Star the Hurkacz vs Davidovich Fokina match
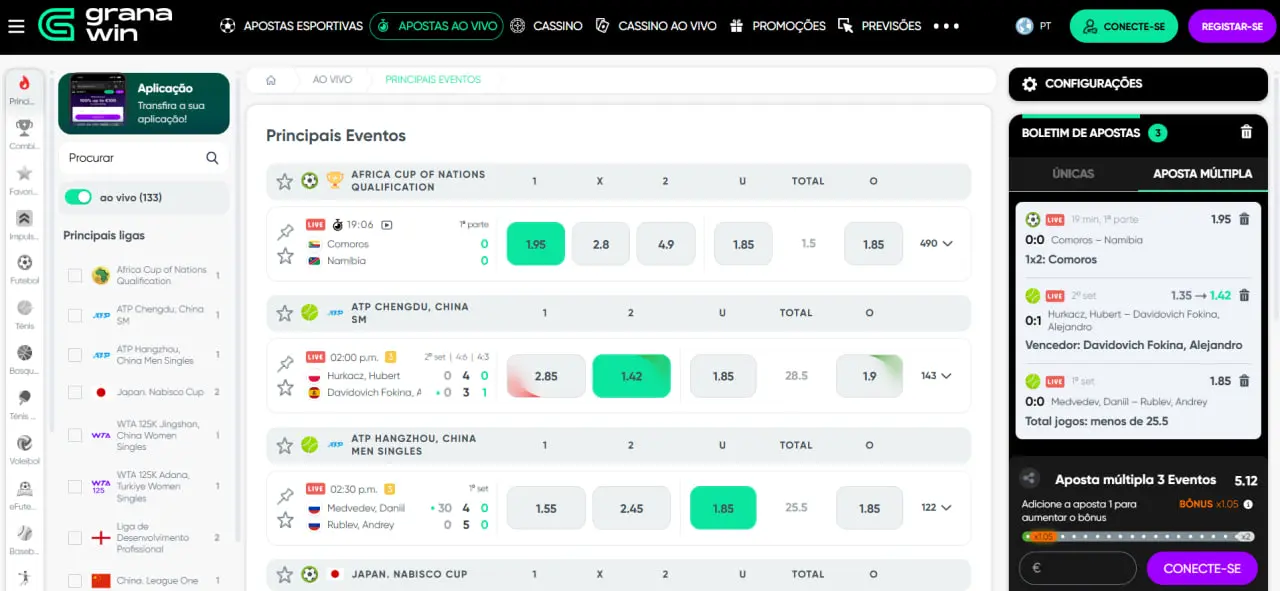This screenshot has height=591, width=1280. pos(285,387)
